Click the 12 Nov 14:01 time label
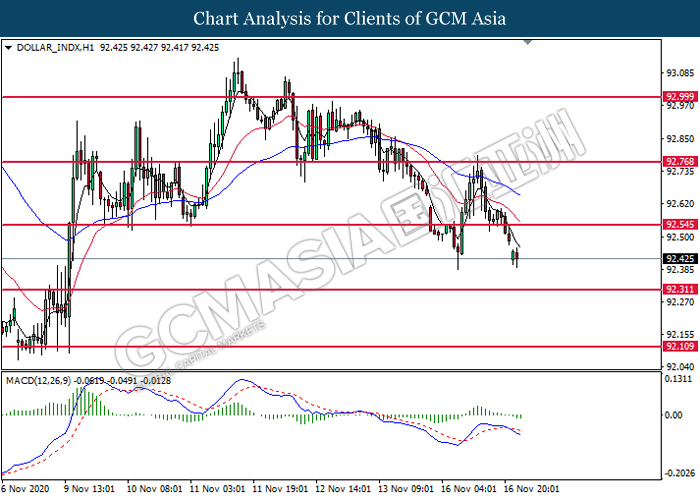The image size is (700, 500). 343,489
